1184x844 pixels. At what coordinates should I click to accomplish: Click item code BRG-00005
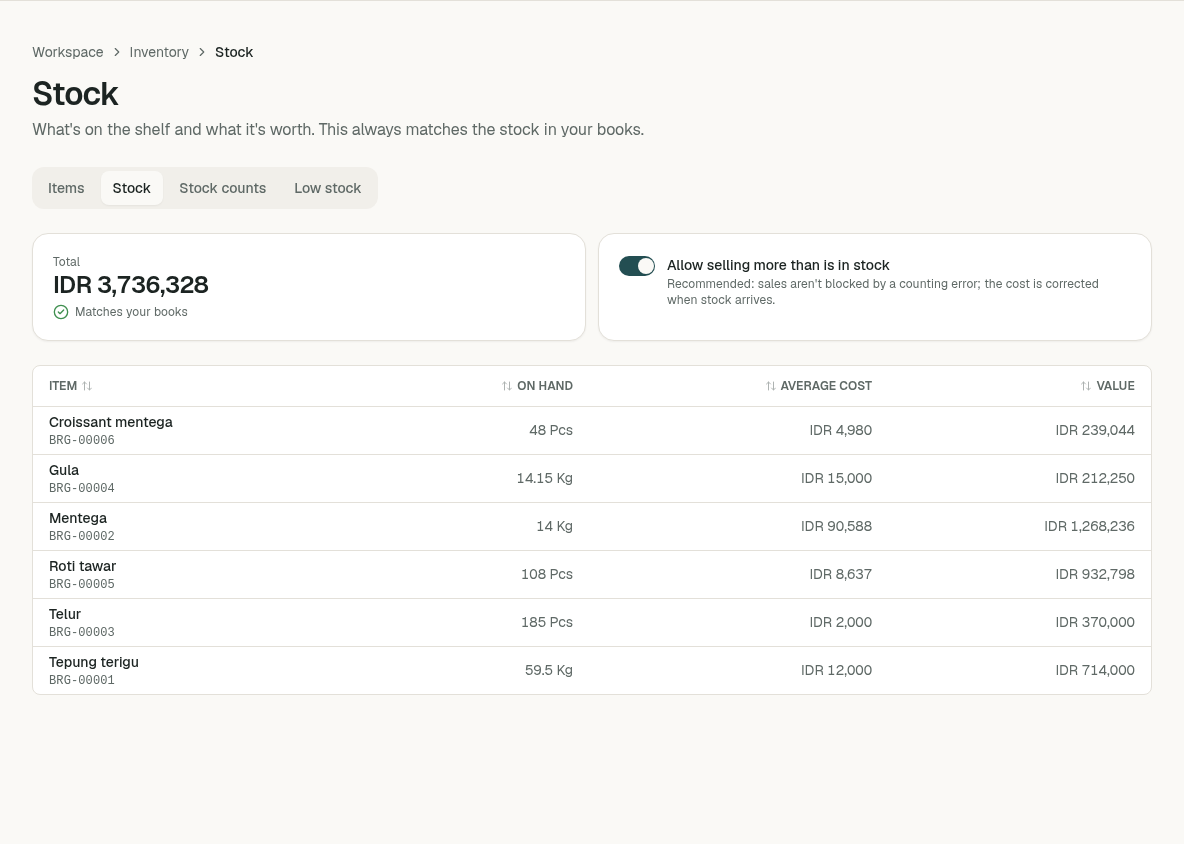tap(82, 584)
